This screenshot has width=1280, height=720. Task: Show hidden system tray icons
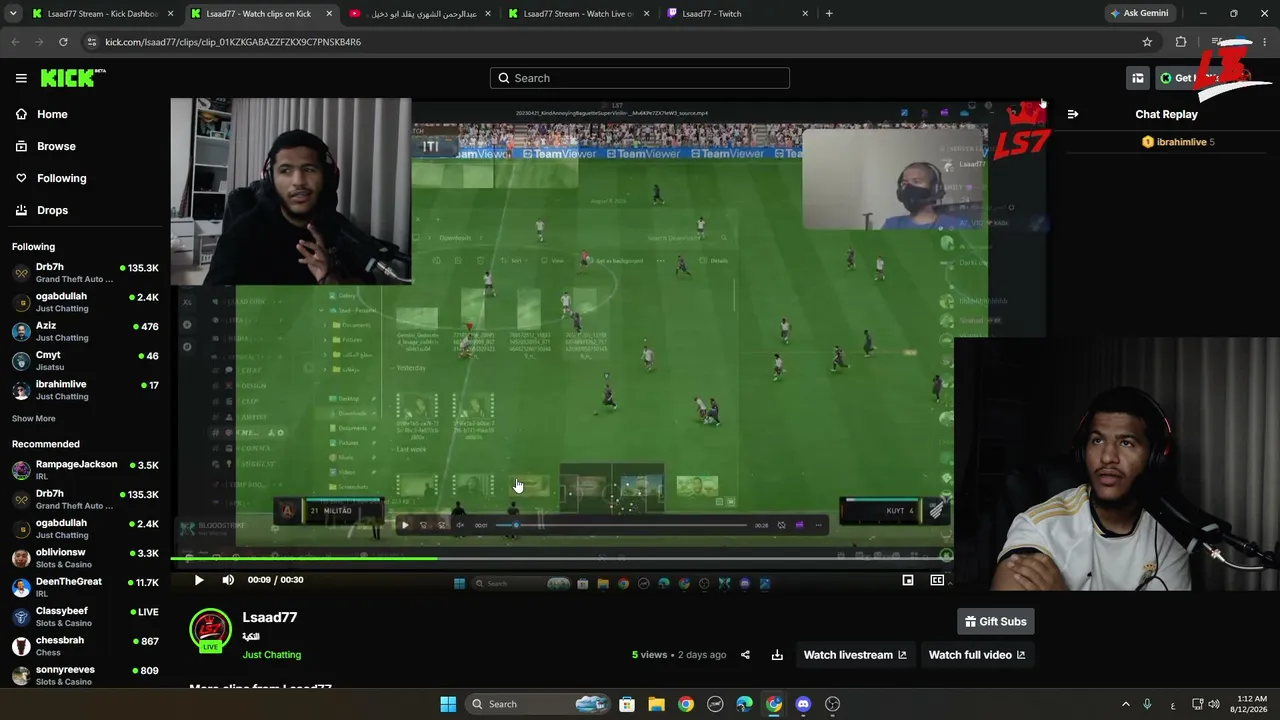(1125, 704)
